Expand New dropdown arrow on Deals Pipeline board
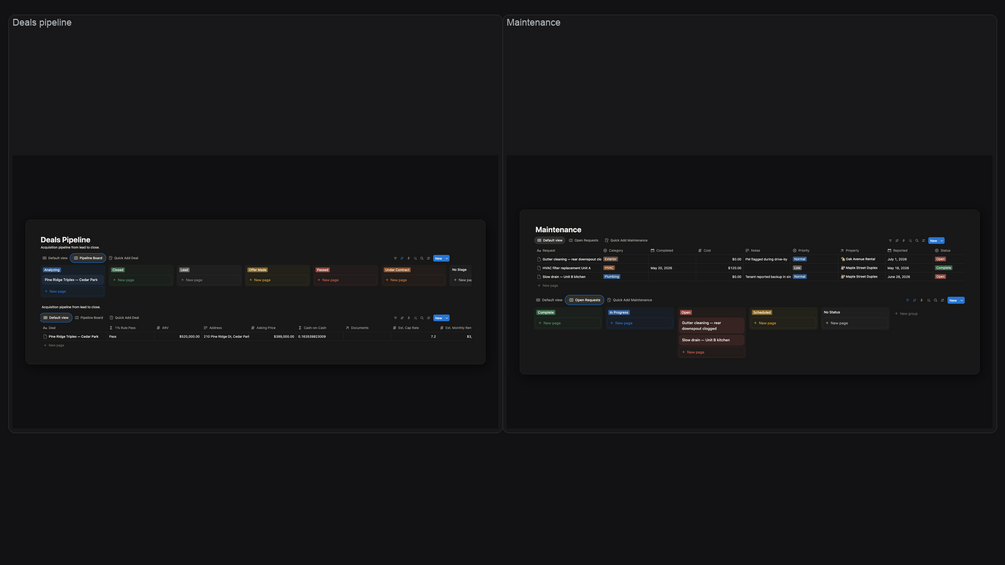This screenshot has width=1005, height=565. pyautogui.click(x=447, y=258)
